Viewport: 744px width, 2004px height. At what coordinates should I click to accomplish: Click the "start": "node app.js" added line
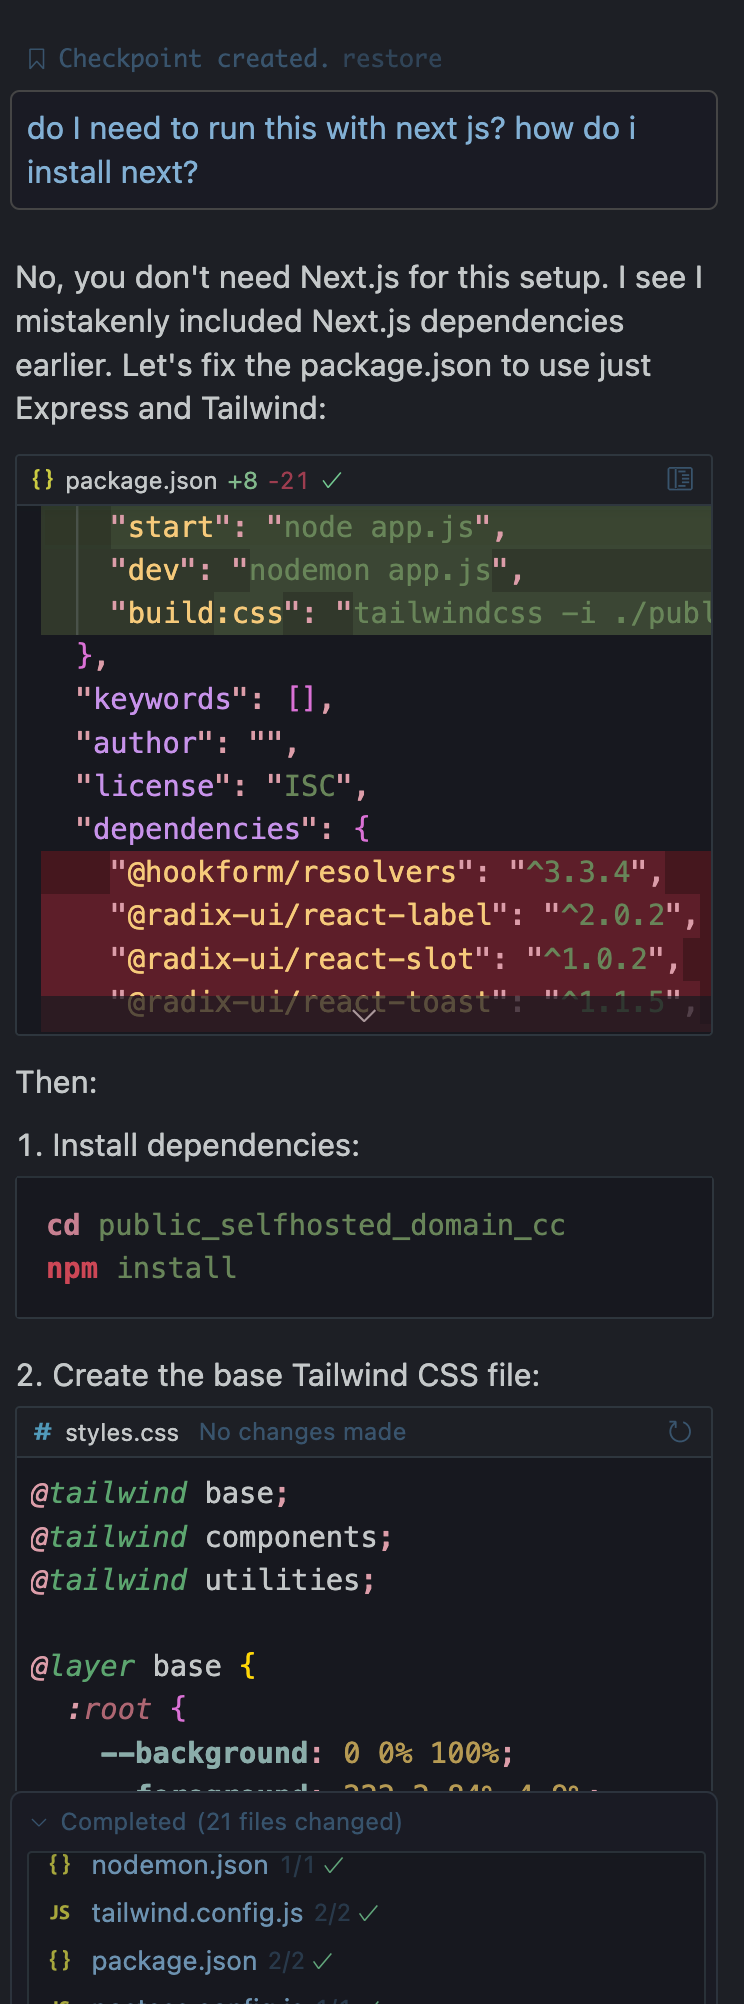(376, 527)
